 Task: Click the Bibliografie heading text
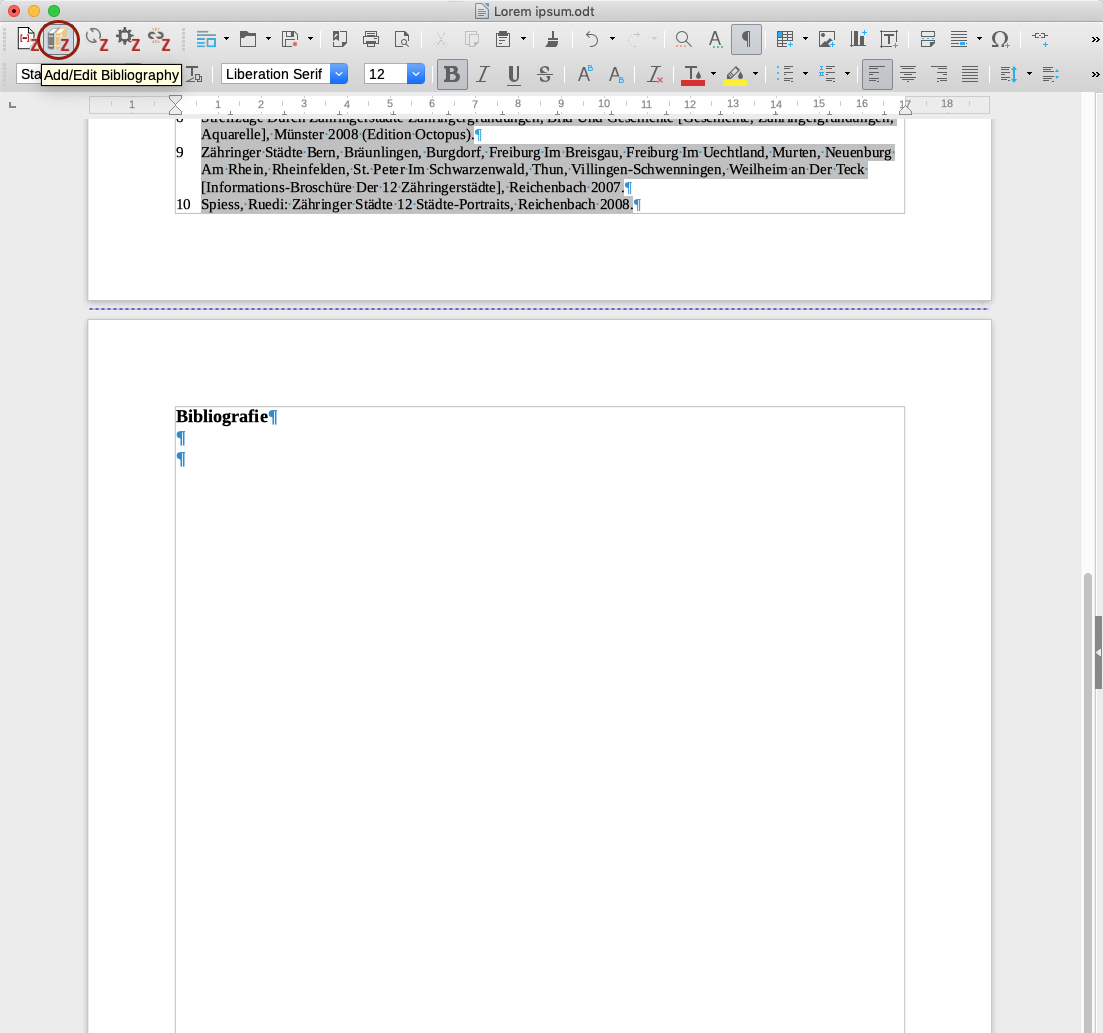click(x=222, y=416)
